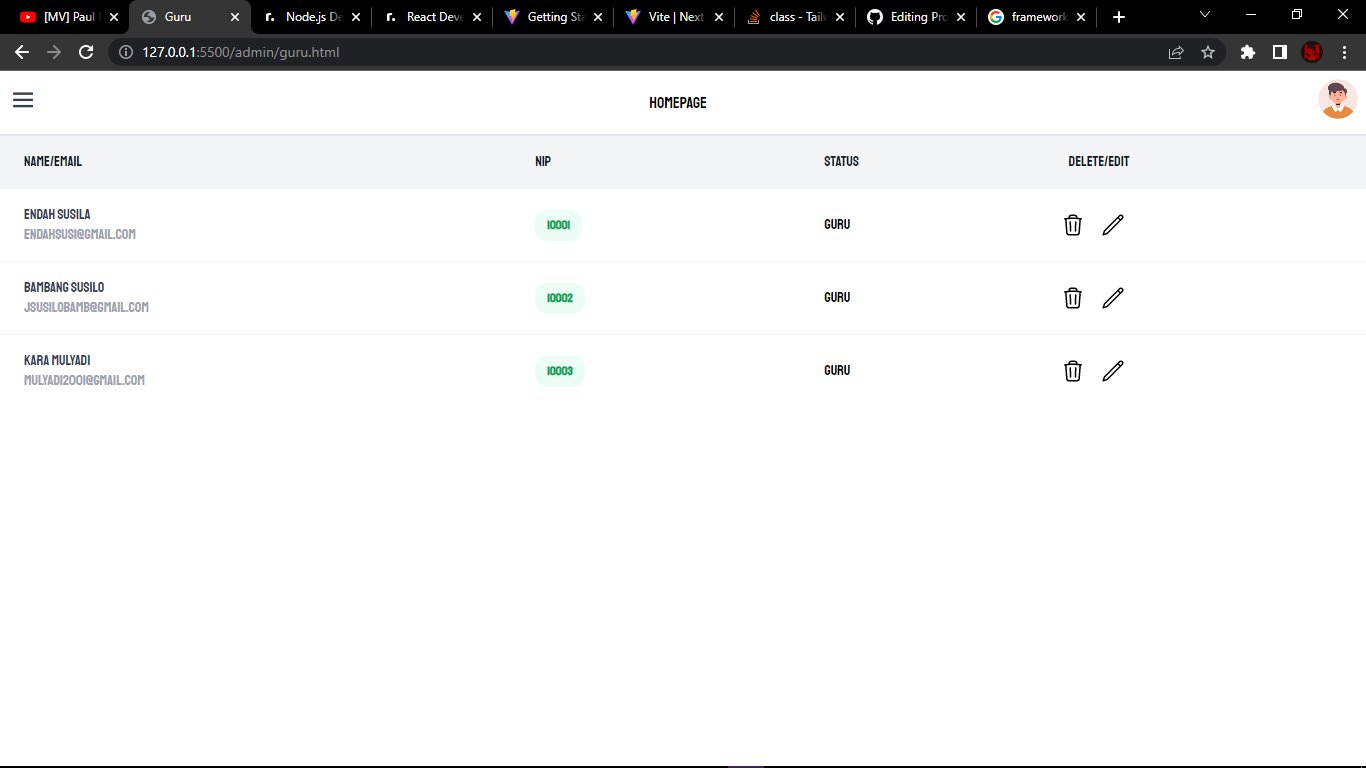This screenshot has height=768, width=1366.
Task: Delete the Bambang Susilo record
Action: click(x=1072, y=297)
